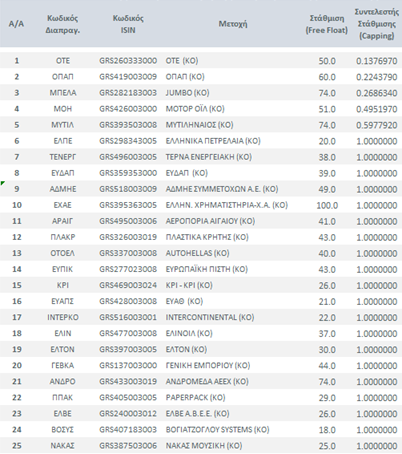Viewport: 402px width, 454px height.
Task: Click row number 25 for ΝΑΚΑΣ
Action: [x=17, y=446]
